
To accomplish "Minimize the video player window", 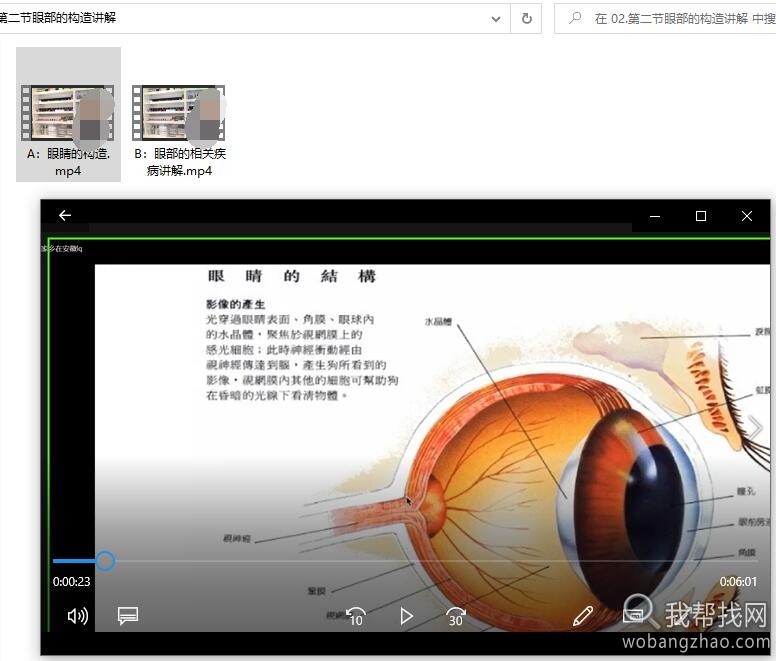I will coord(655,216).
